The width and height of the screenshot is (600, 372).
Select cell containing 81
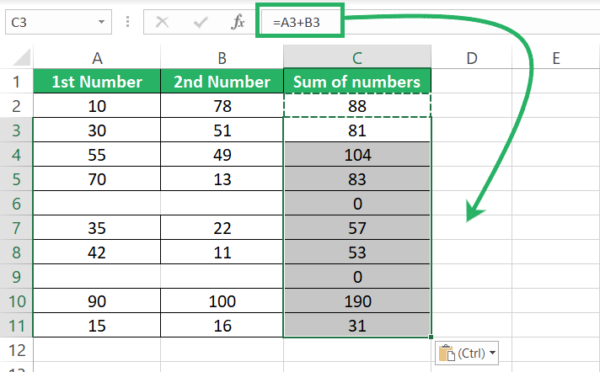coord(357,130)
